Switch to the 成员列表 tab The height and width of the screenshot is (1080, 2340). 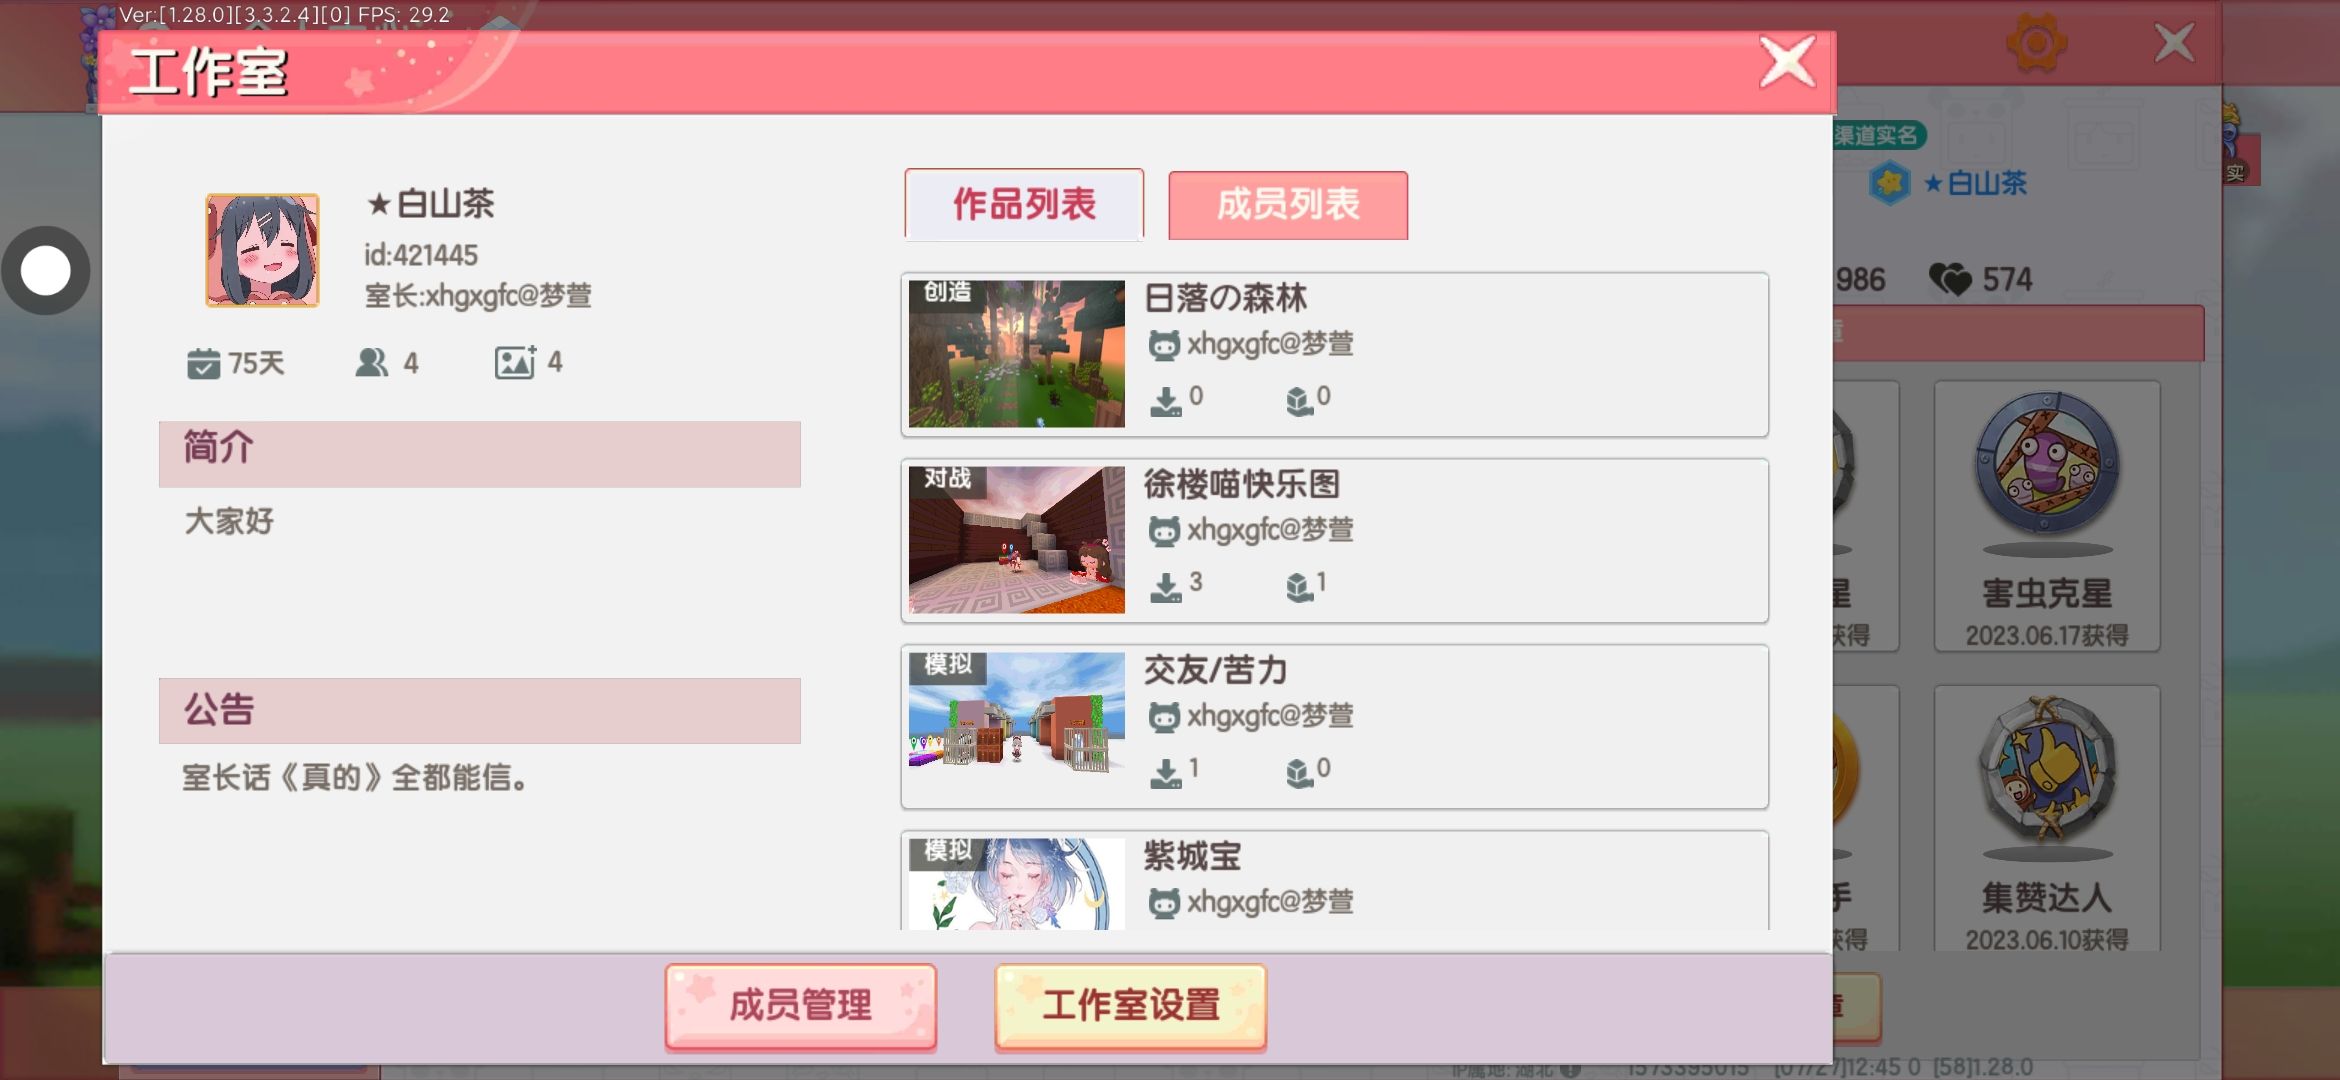pos(1288,205)
